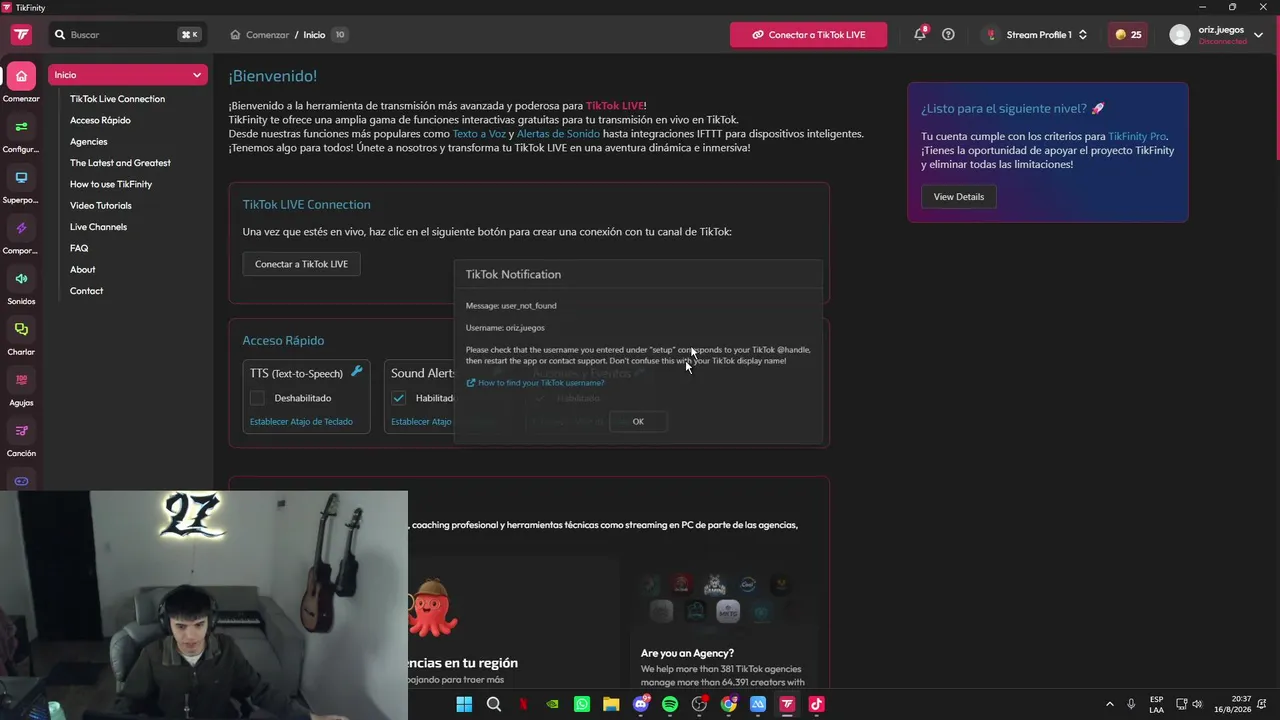Viewport: 1280px width, 720px height.
Task: Open About in the sidebar
Action: [82, 270]
